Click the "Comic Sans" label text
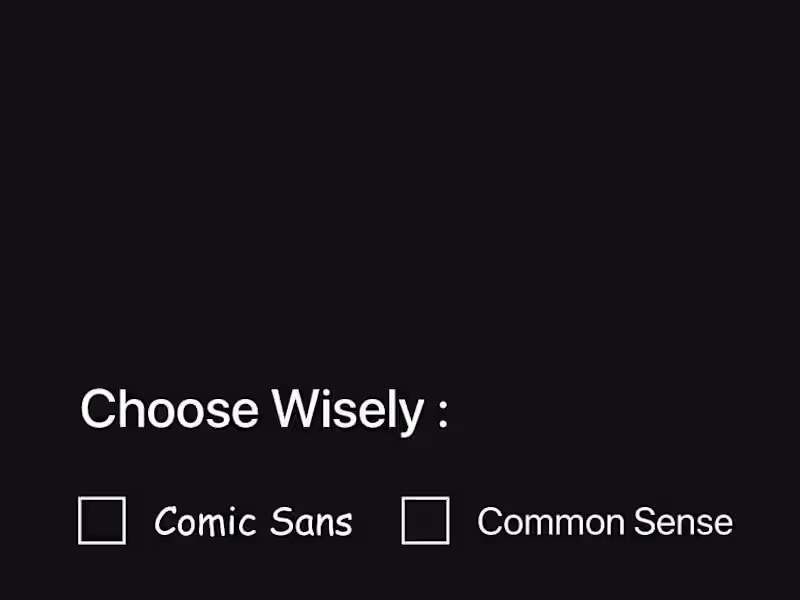 click(253, 522)
